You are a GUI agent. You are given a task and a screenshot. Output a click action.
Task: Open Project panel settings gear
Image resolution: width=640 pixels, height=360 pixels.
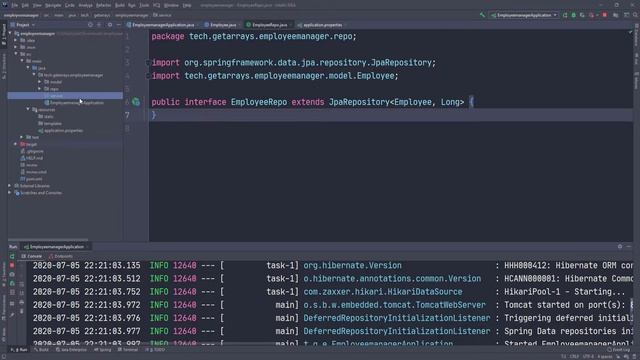click(110, 25)
